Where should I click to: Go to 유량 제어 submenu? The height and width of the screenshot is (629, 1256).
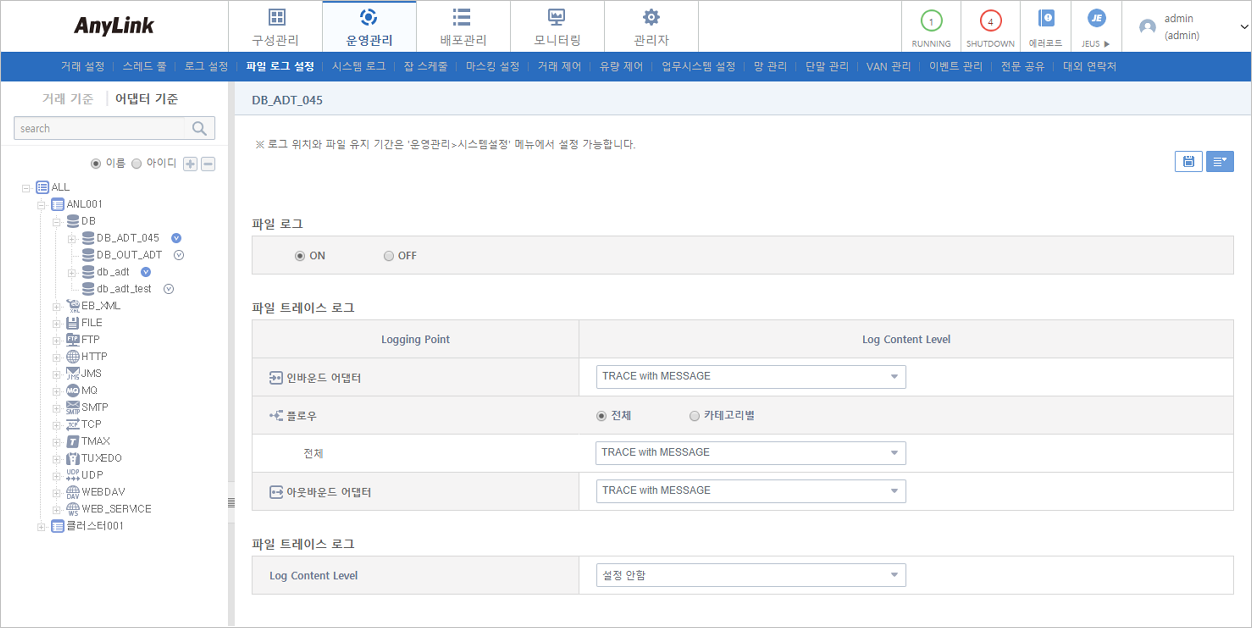pos(621,67)
